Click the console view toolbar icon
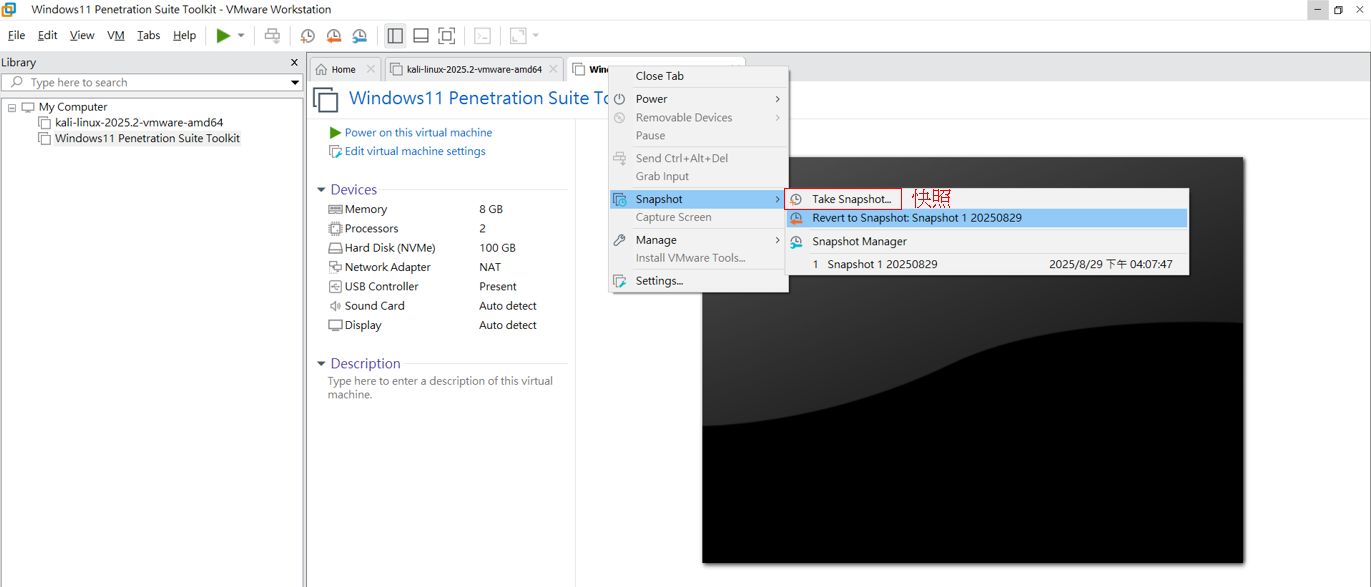Viewport: 1371px width, 587px height. click(482, 36)
